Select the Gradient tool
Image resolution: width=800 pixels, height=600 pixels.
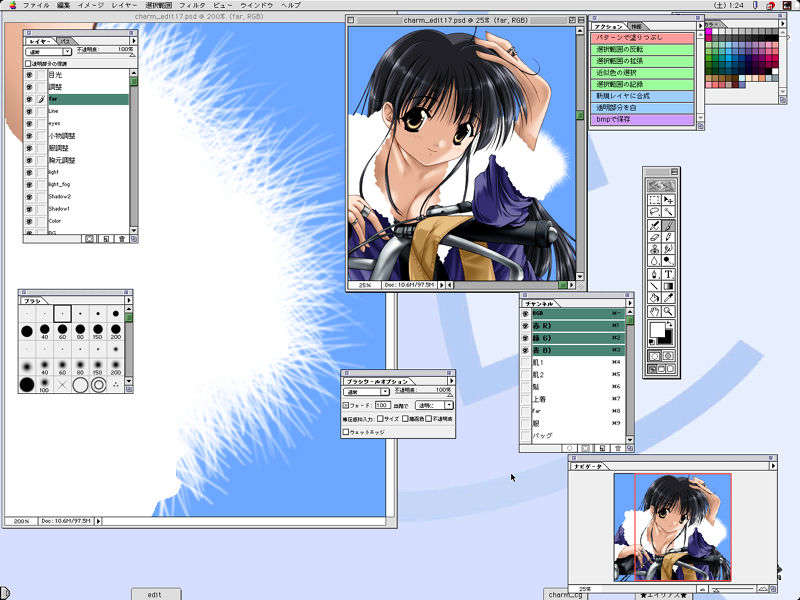tap(668, 286)
